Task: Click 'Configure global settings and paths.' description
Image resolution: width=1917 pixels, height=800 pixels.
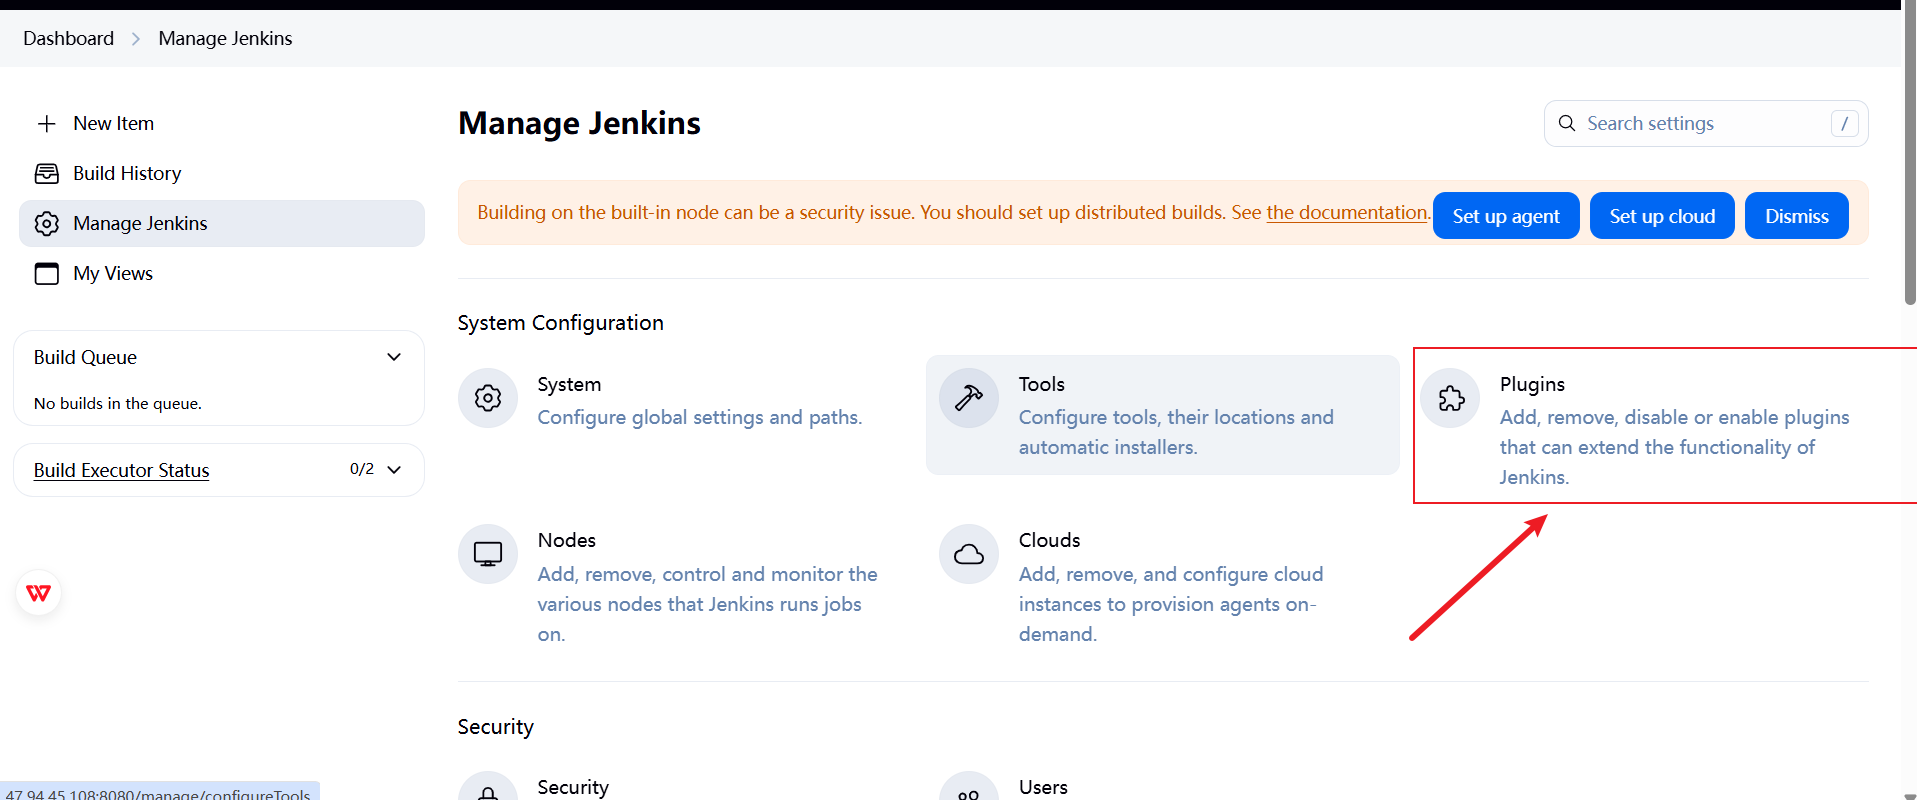Action: tap(699, 417)
